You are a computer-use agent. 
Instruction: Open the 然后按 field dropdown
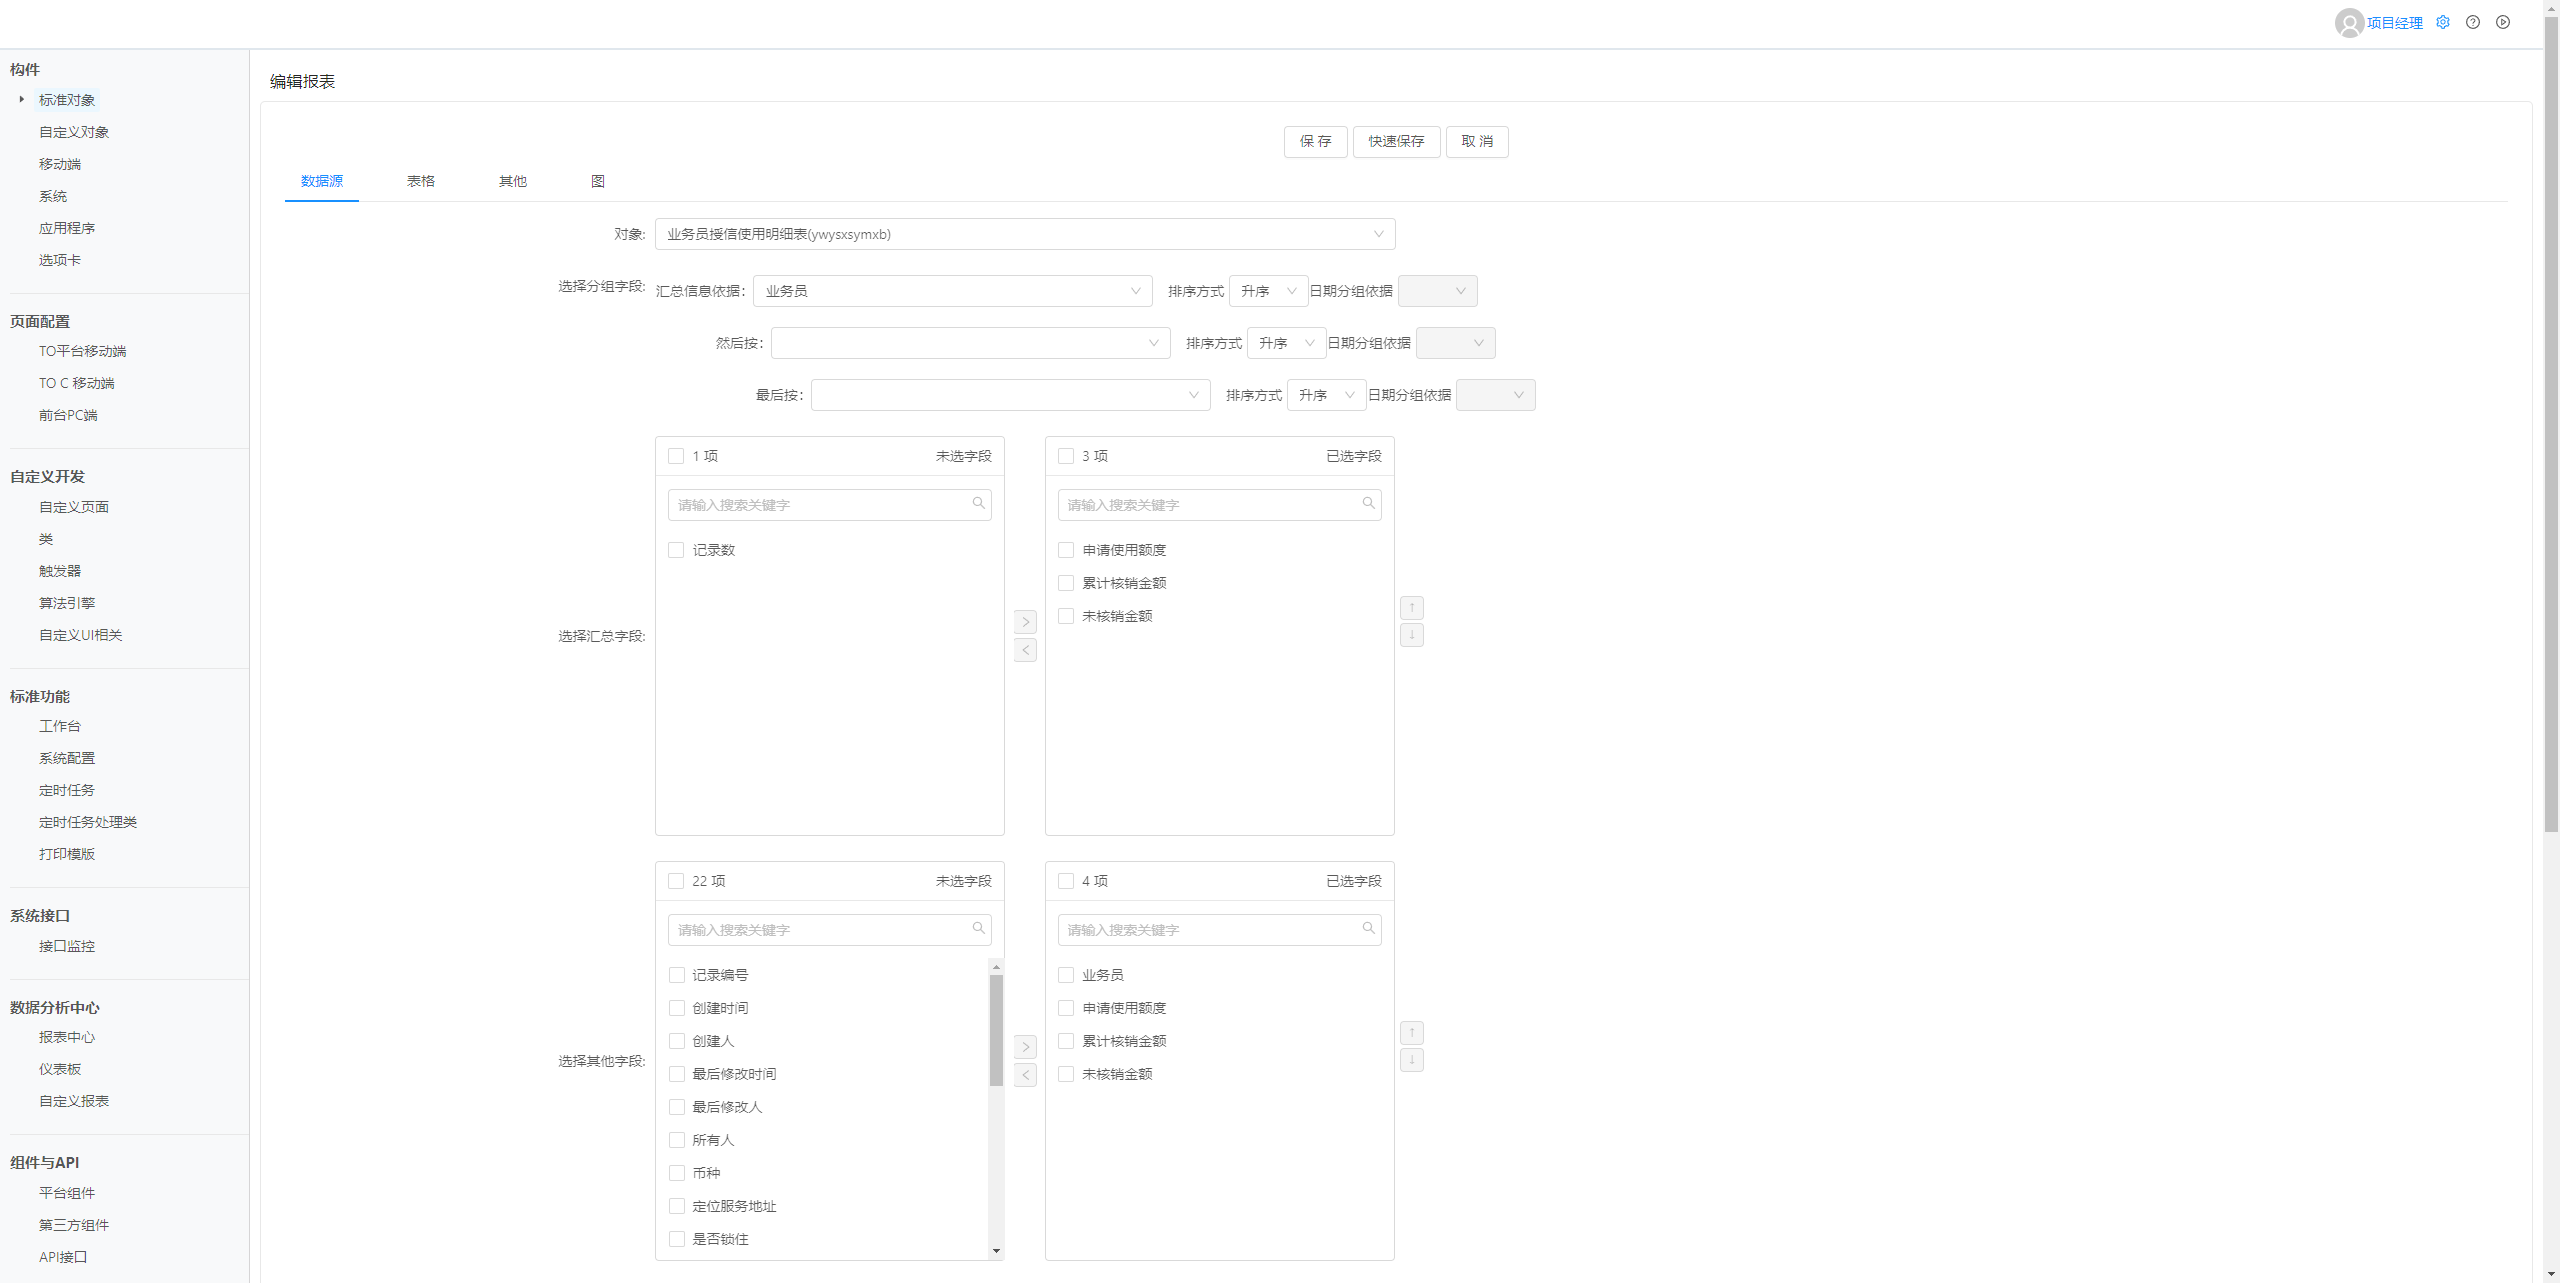tap(971, 343)
